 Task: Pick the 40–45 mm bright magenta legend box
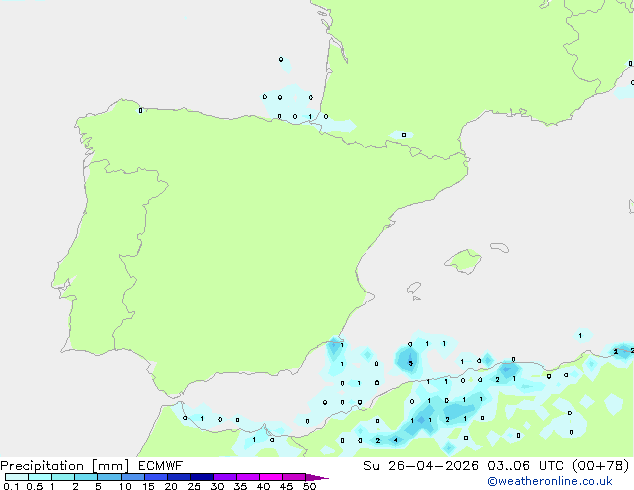[271, 477]
